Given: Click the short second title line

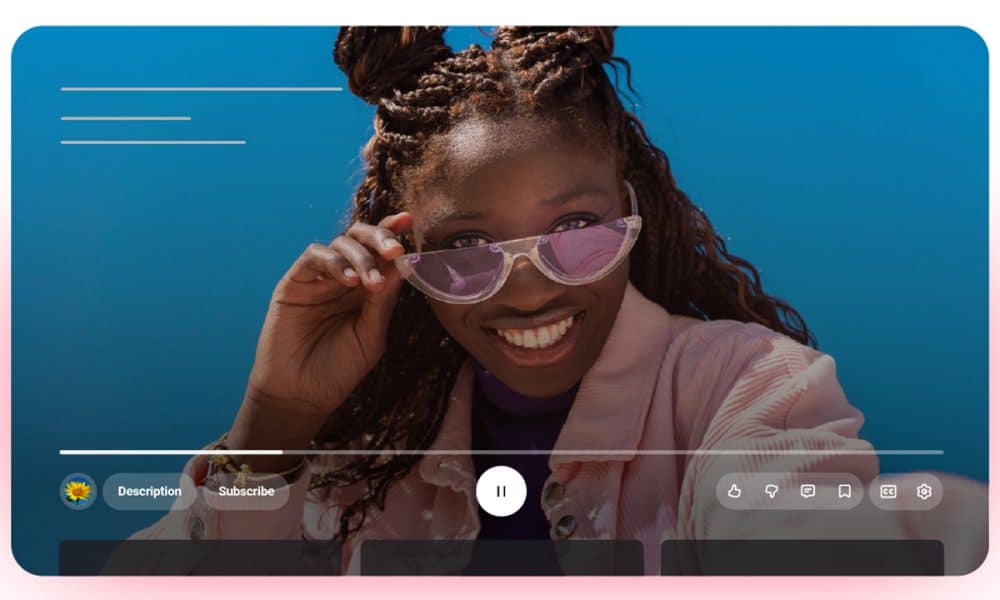Looking at the screenshot, I should [x=125, y=118].
